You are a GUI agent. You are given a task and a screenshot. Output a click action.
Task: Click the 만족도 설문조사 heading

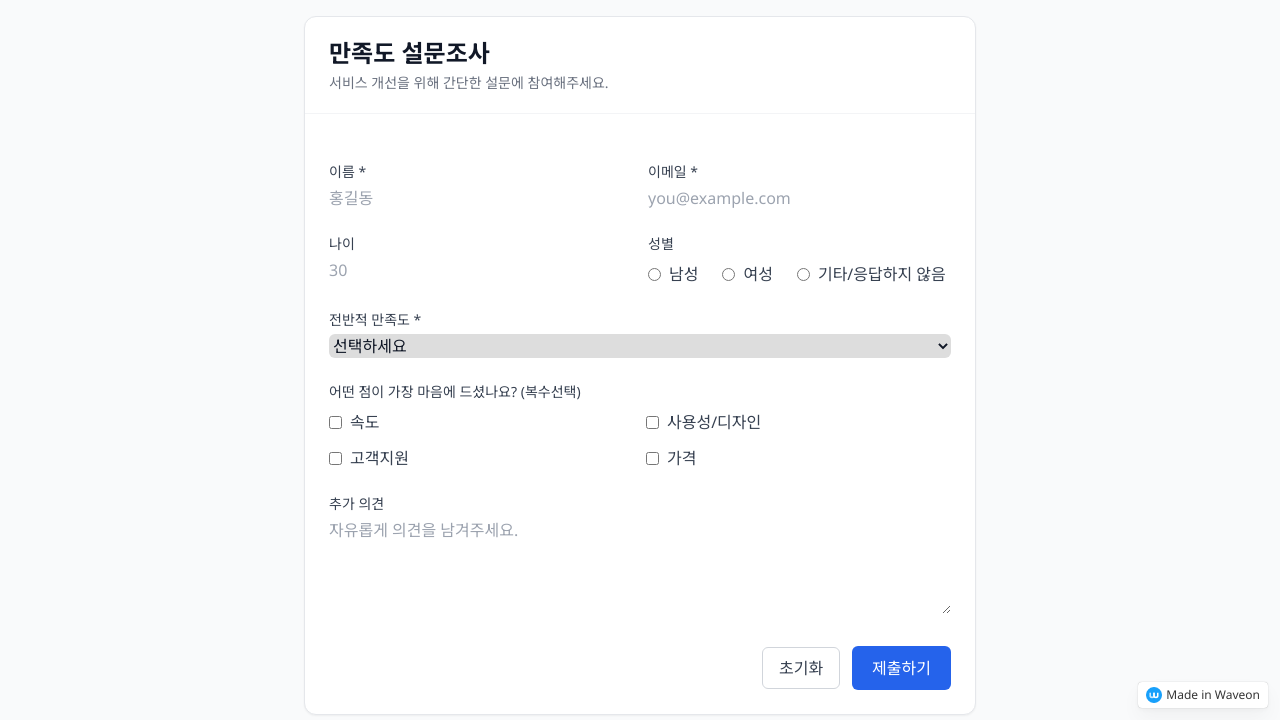point(409,53)
